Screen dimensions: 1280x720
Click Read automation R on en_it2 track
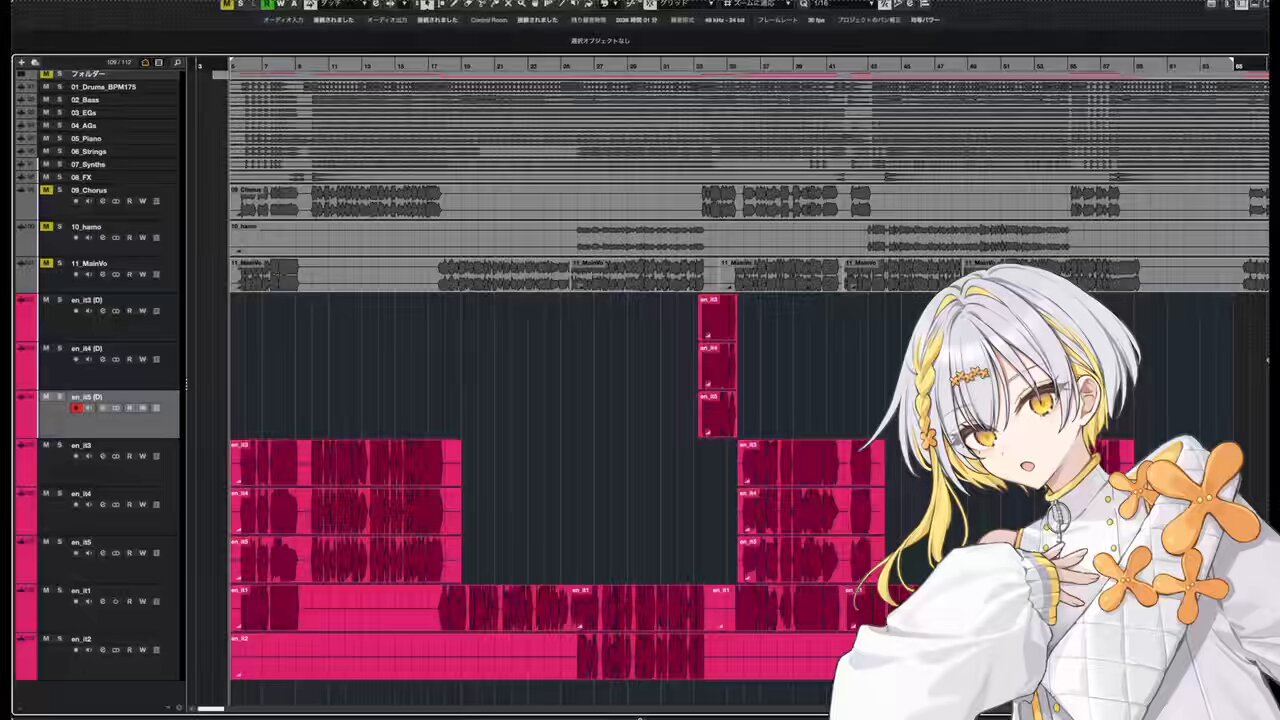129,650
